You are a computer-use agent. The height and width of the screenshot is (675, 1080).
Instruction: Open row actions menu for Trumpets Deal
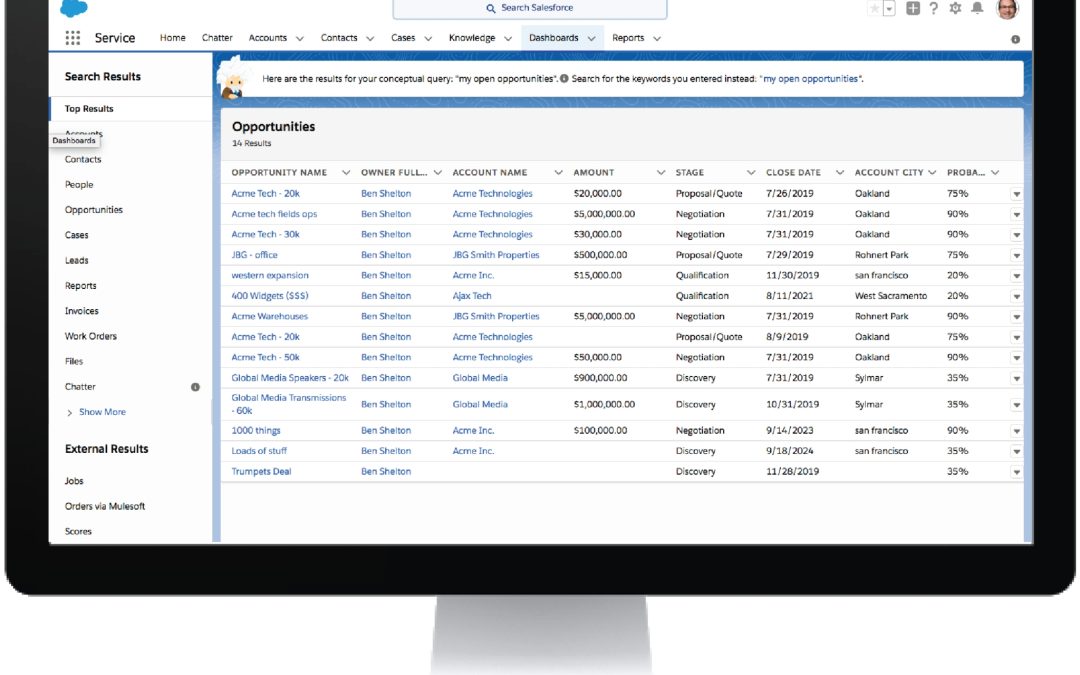click(x=1017, y=472)
